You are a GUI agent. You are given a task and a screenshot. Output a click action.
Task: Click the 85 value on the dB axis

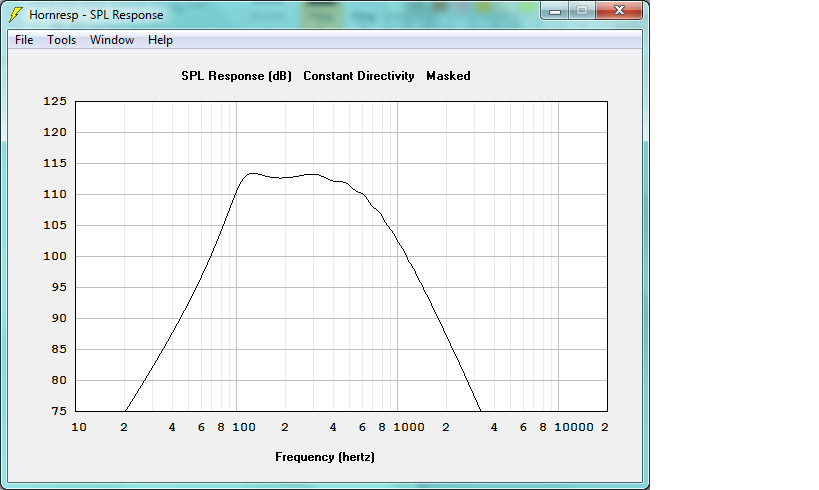(x=59, y=349)
